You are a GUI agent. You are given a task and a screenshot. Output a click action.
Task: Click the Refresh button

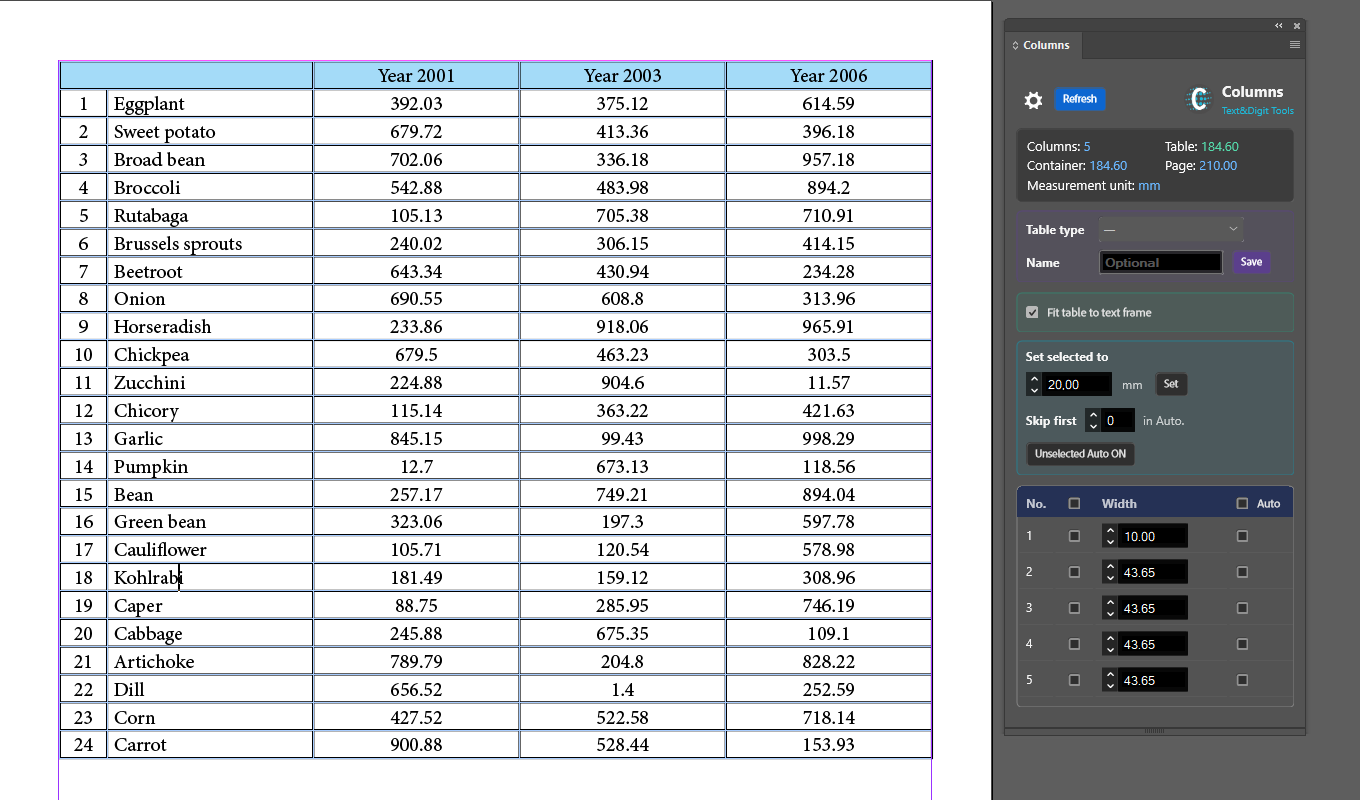(x=1080, y=99)
